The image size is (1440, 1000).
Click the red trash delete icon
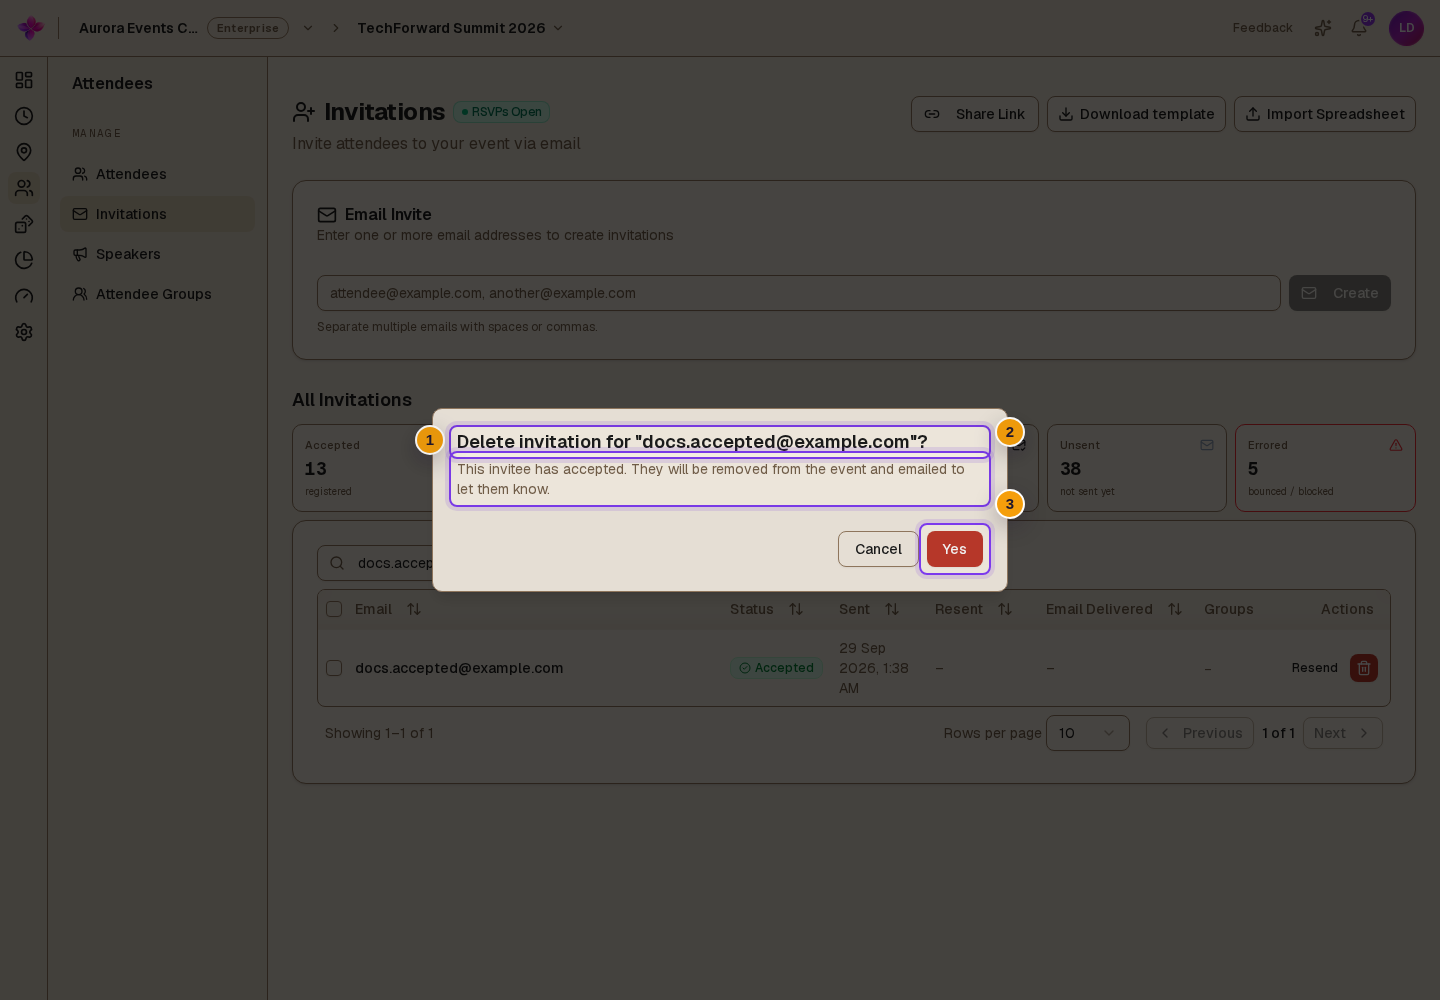point(1364,668)
